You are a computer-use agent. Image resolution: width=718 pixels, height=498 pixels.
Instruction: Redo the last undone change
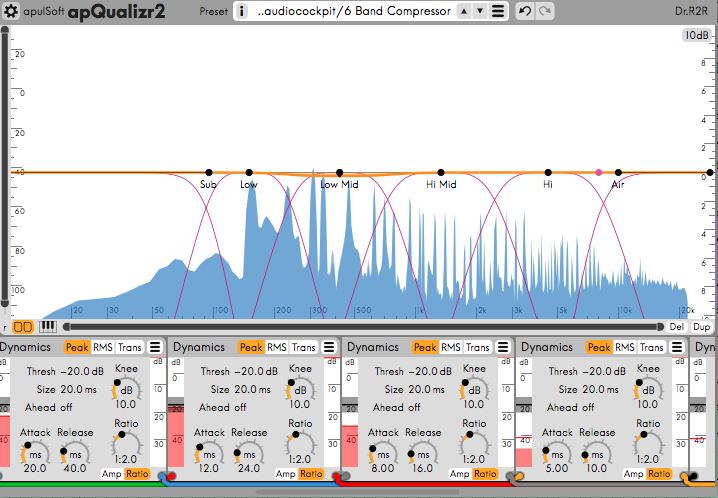click(544, 11)
